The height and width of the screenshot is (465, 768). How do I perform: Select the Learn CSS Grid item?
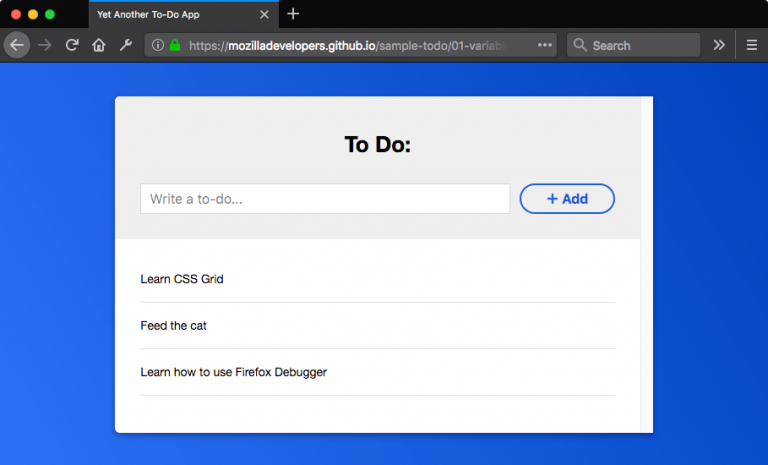[377, 279]
